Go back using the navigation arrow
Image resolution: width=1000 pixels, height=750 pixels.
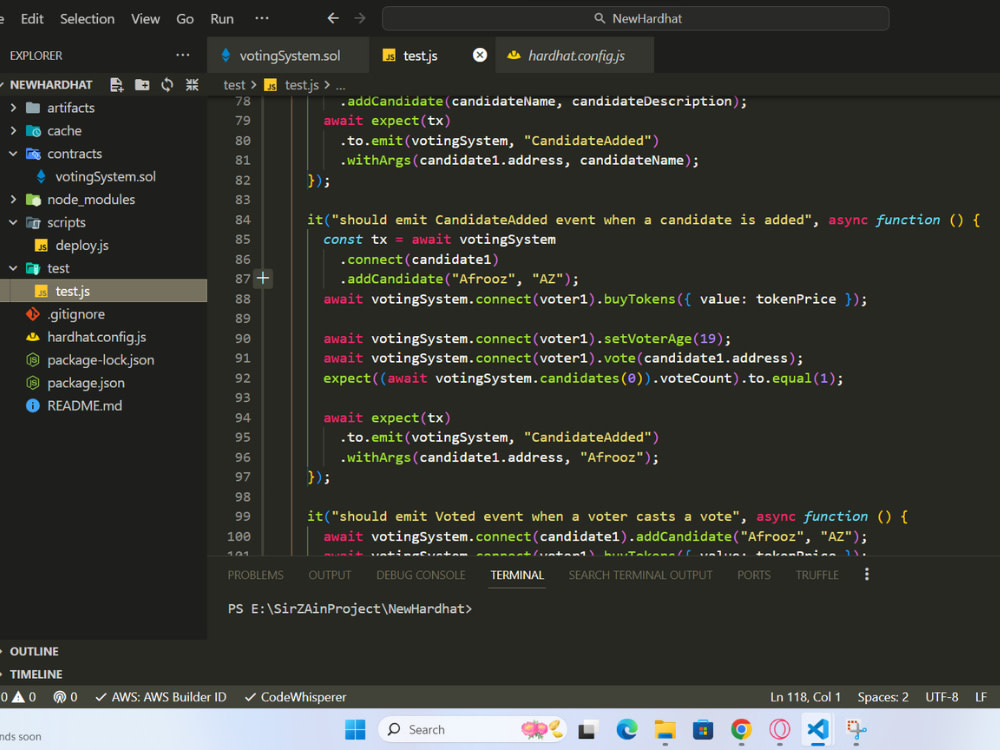coord(333,18)
